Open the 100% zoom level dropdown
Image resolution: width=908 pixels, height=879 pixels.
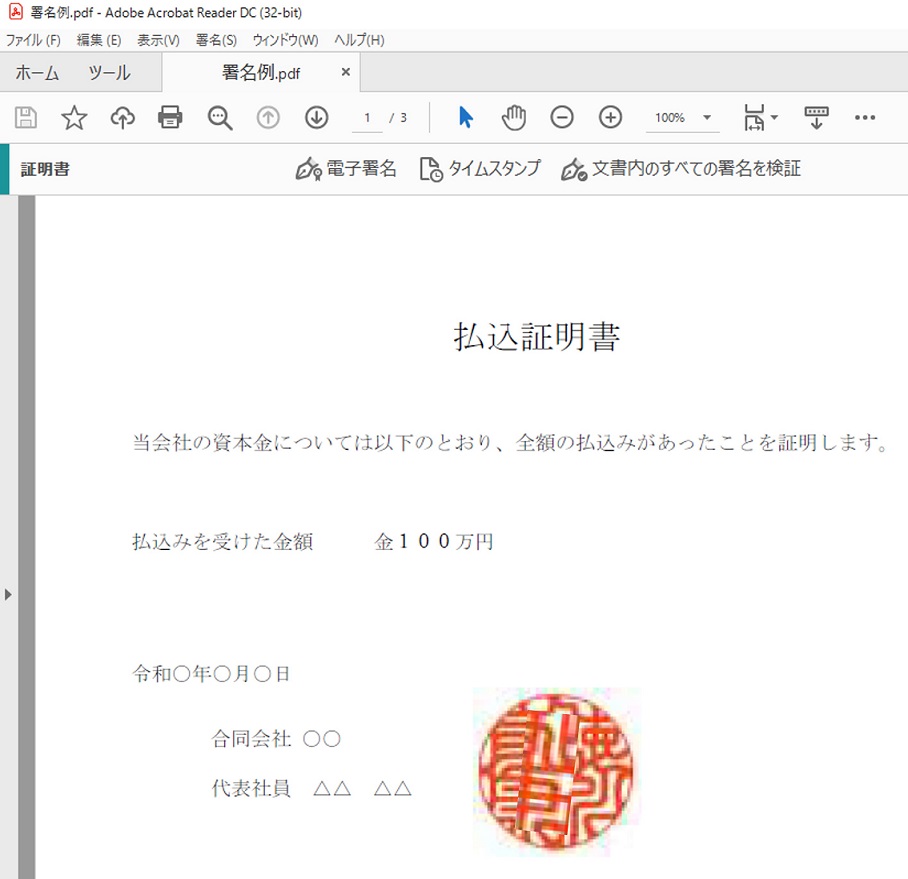(684, 118)
